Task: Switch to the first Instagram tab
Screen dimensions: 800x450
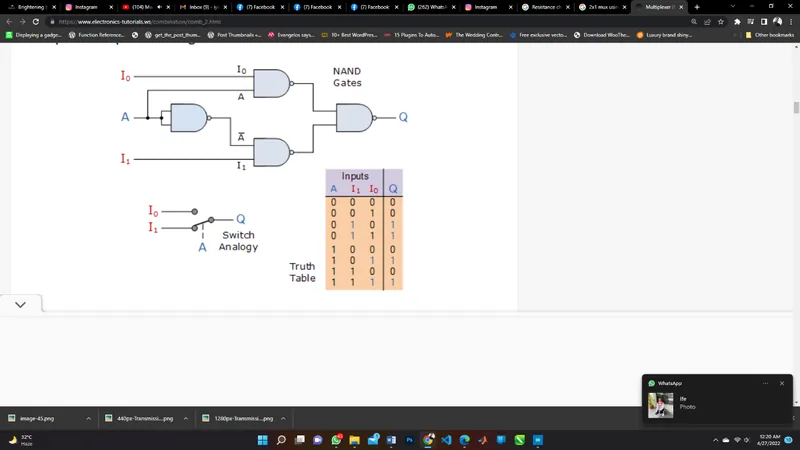Action: click(x=89, y=7)
